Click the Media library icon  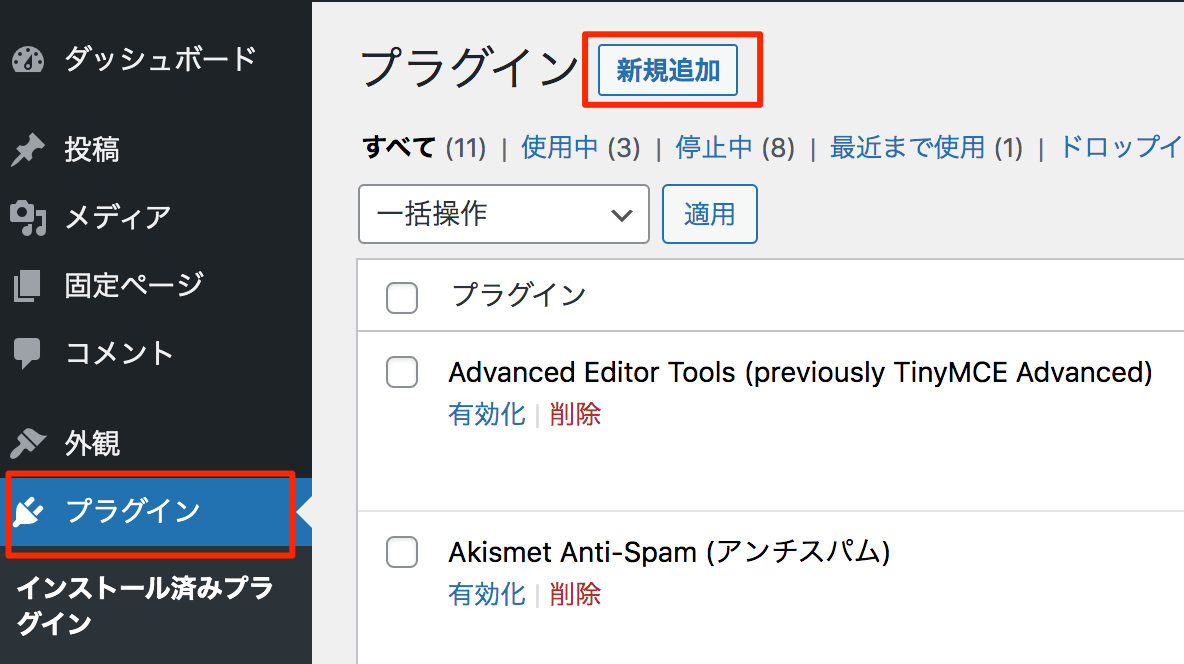coord(28,217)
